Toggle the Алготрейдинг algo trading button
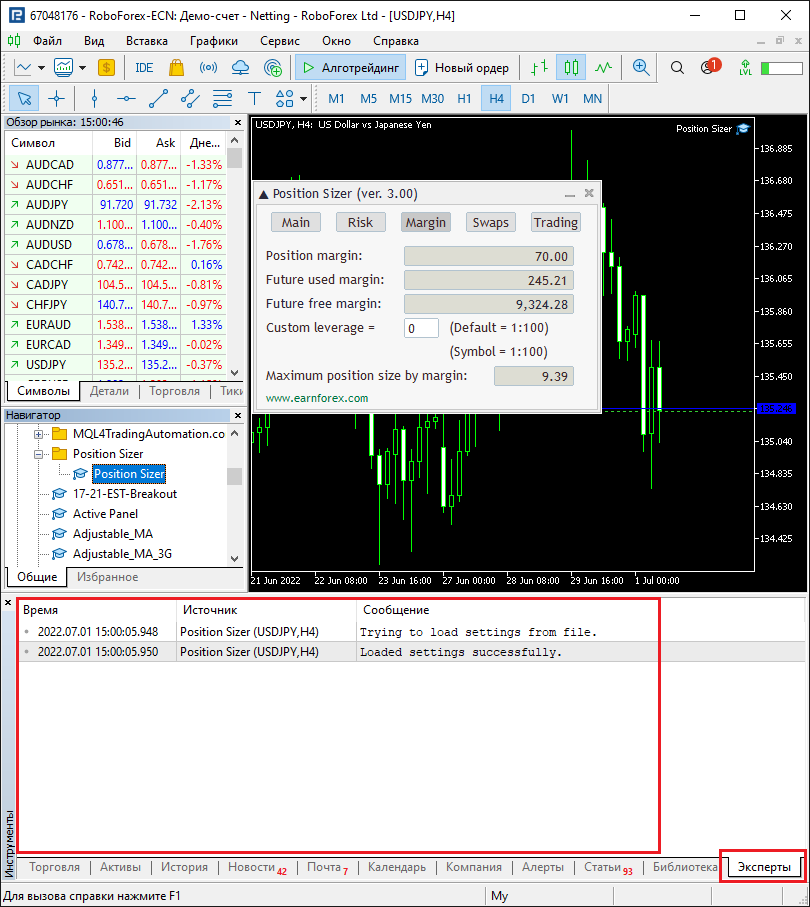 [351, 68]
